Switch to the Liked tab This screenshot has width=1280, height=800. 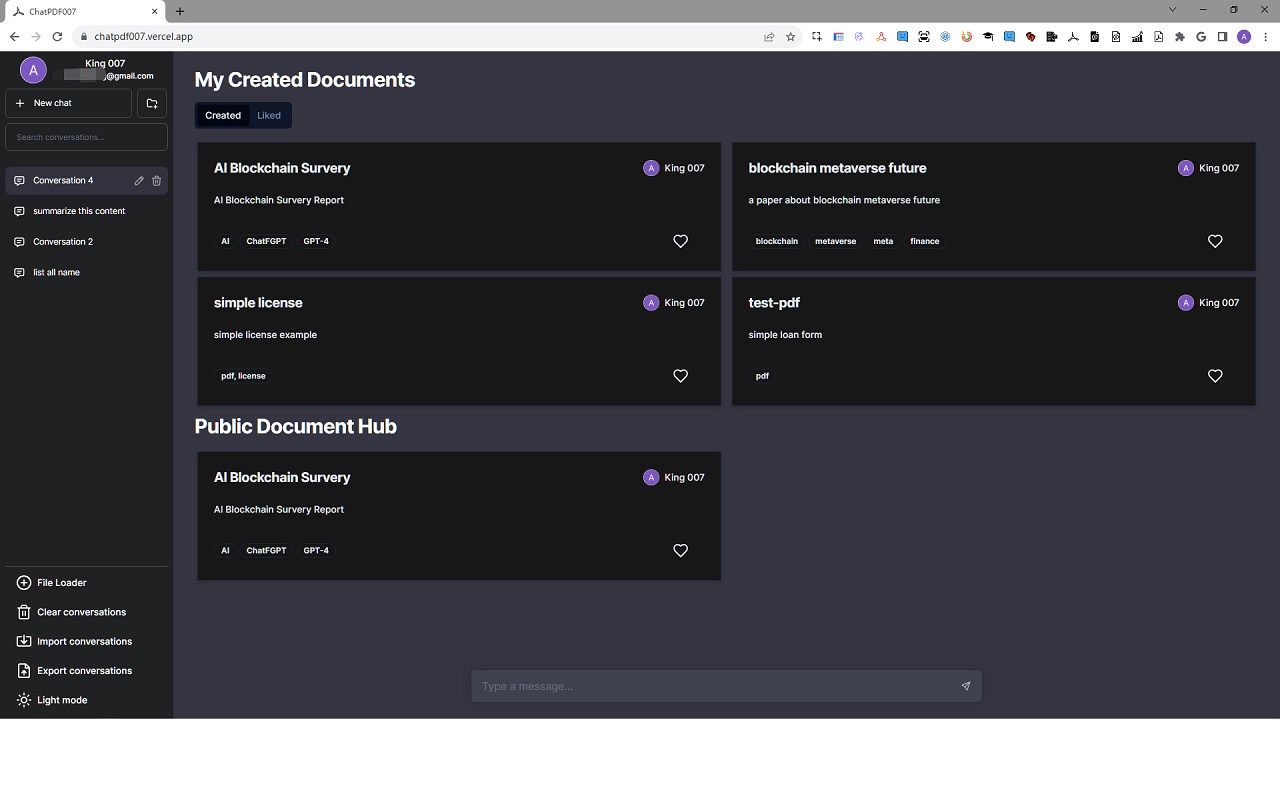pyautogui.click(x=269, y=115)
